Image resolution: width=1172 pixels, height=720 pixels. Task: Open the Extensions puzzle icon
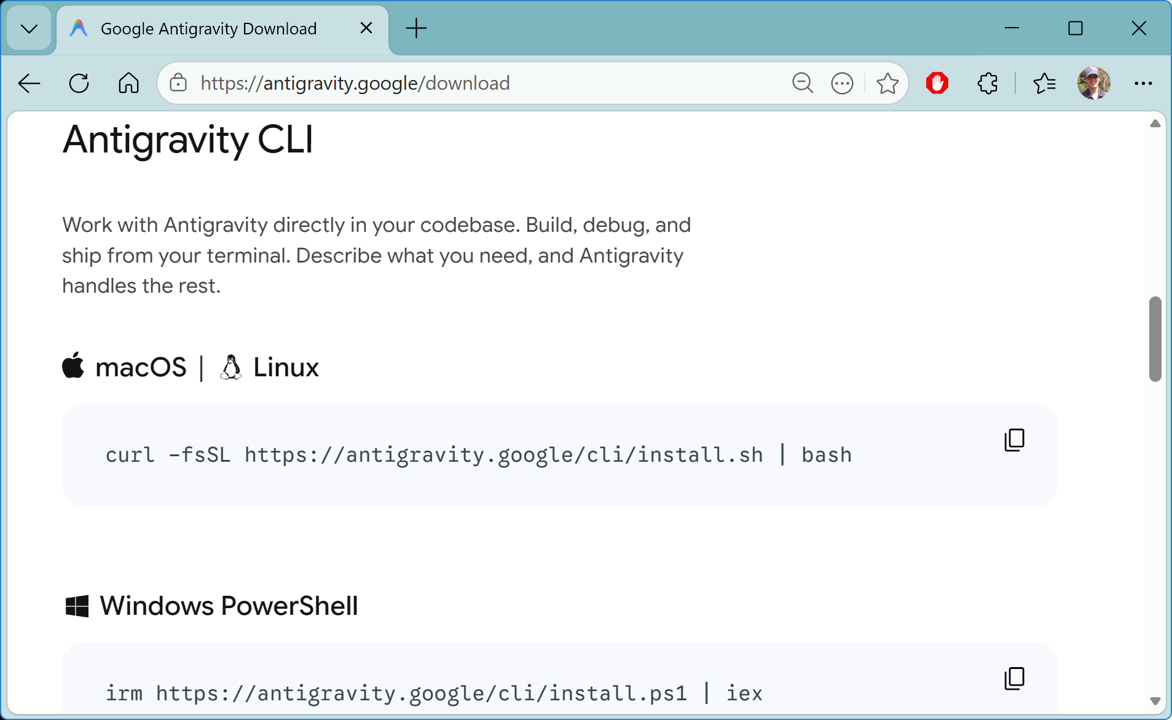point(987,83)
